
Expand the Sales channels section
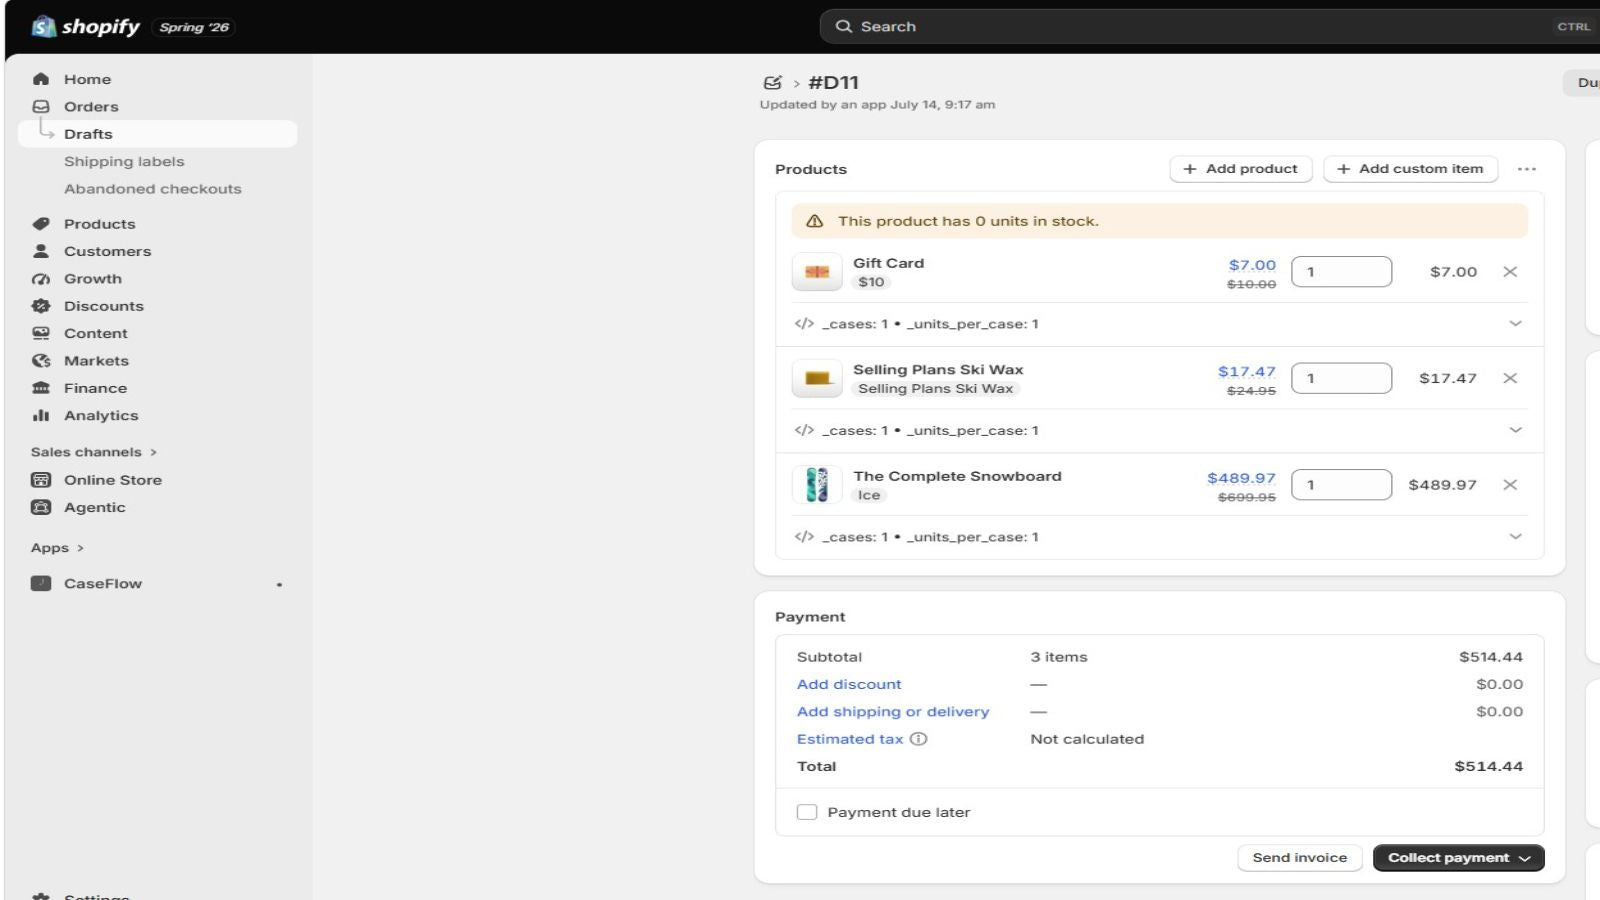94,452
